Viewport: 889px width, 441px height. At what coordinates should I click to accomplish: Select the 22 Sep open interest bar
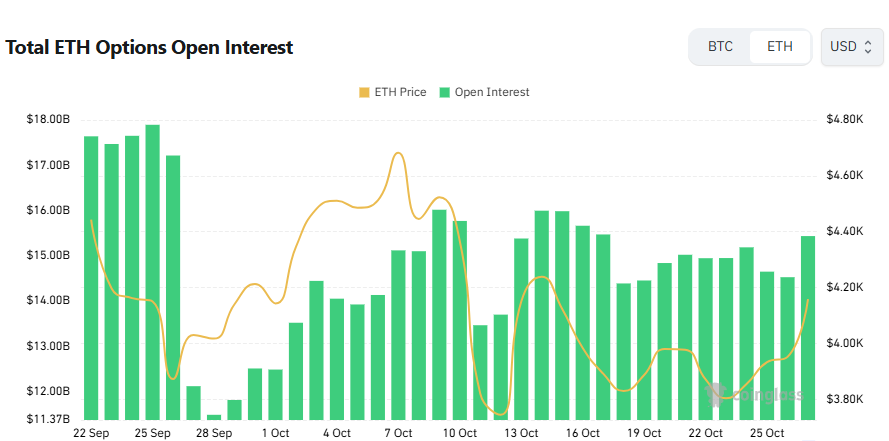coord(91,278)
